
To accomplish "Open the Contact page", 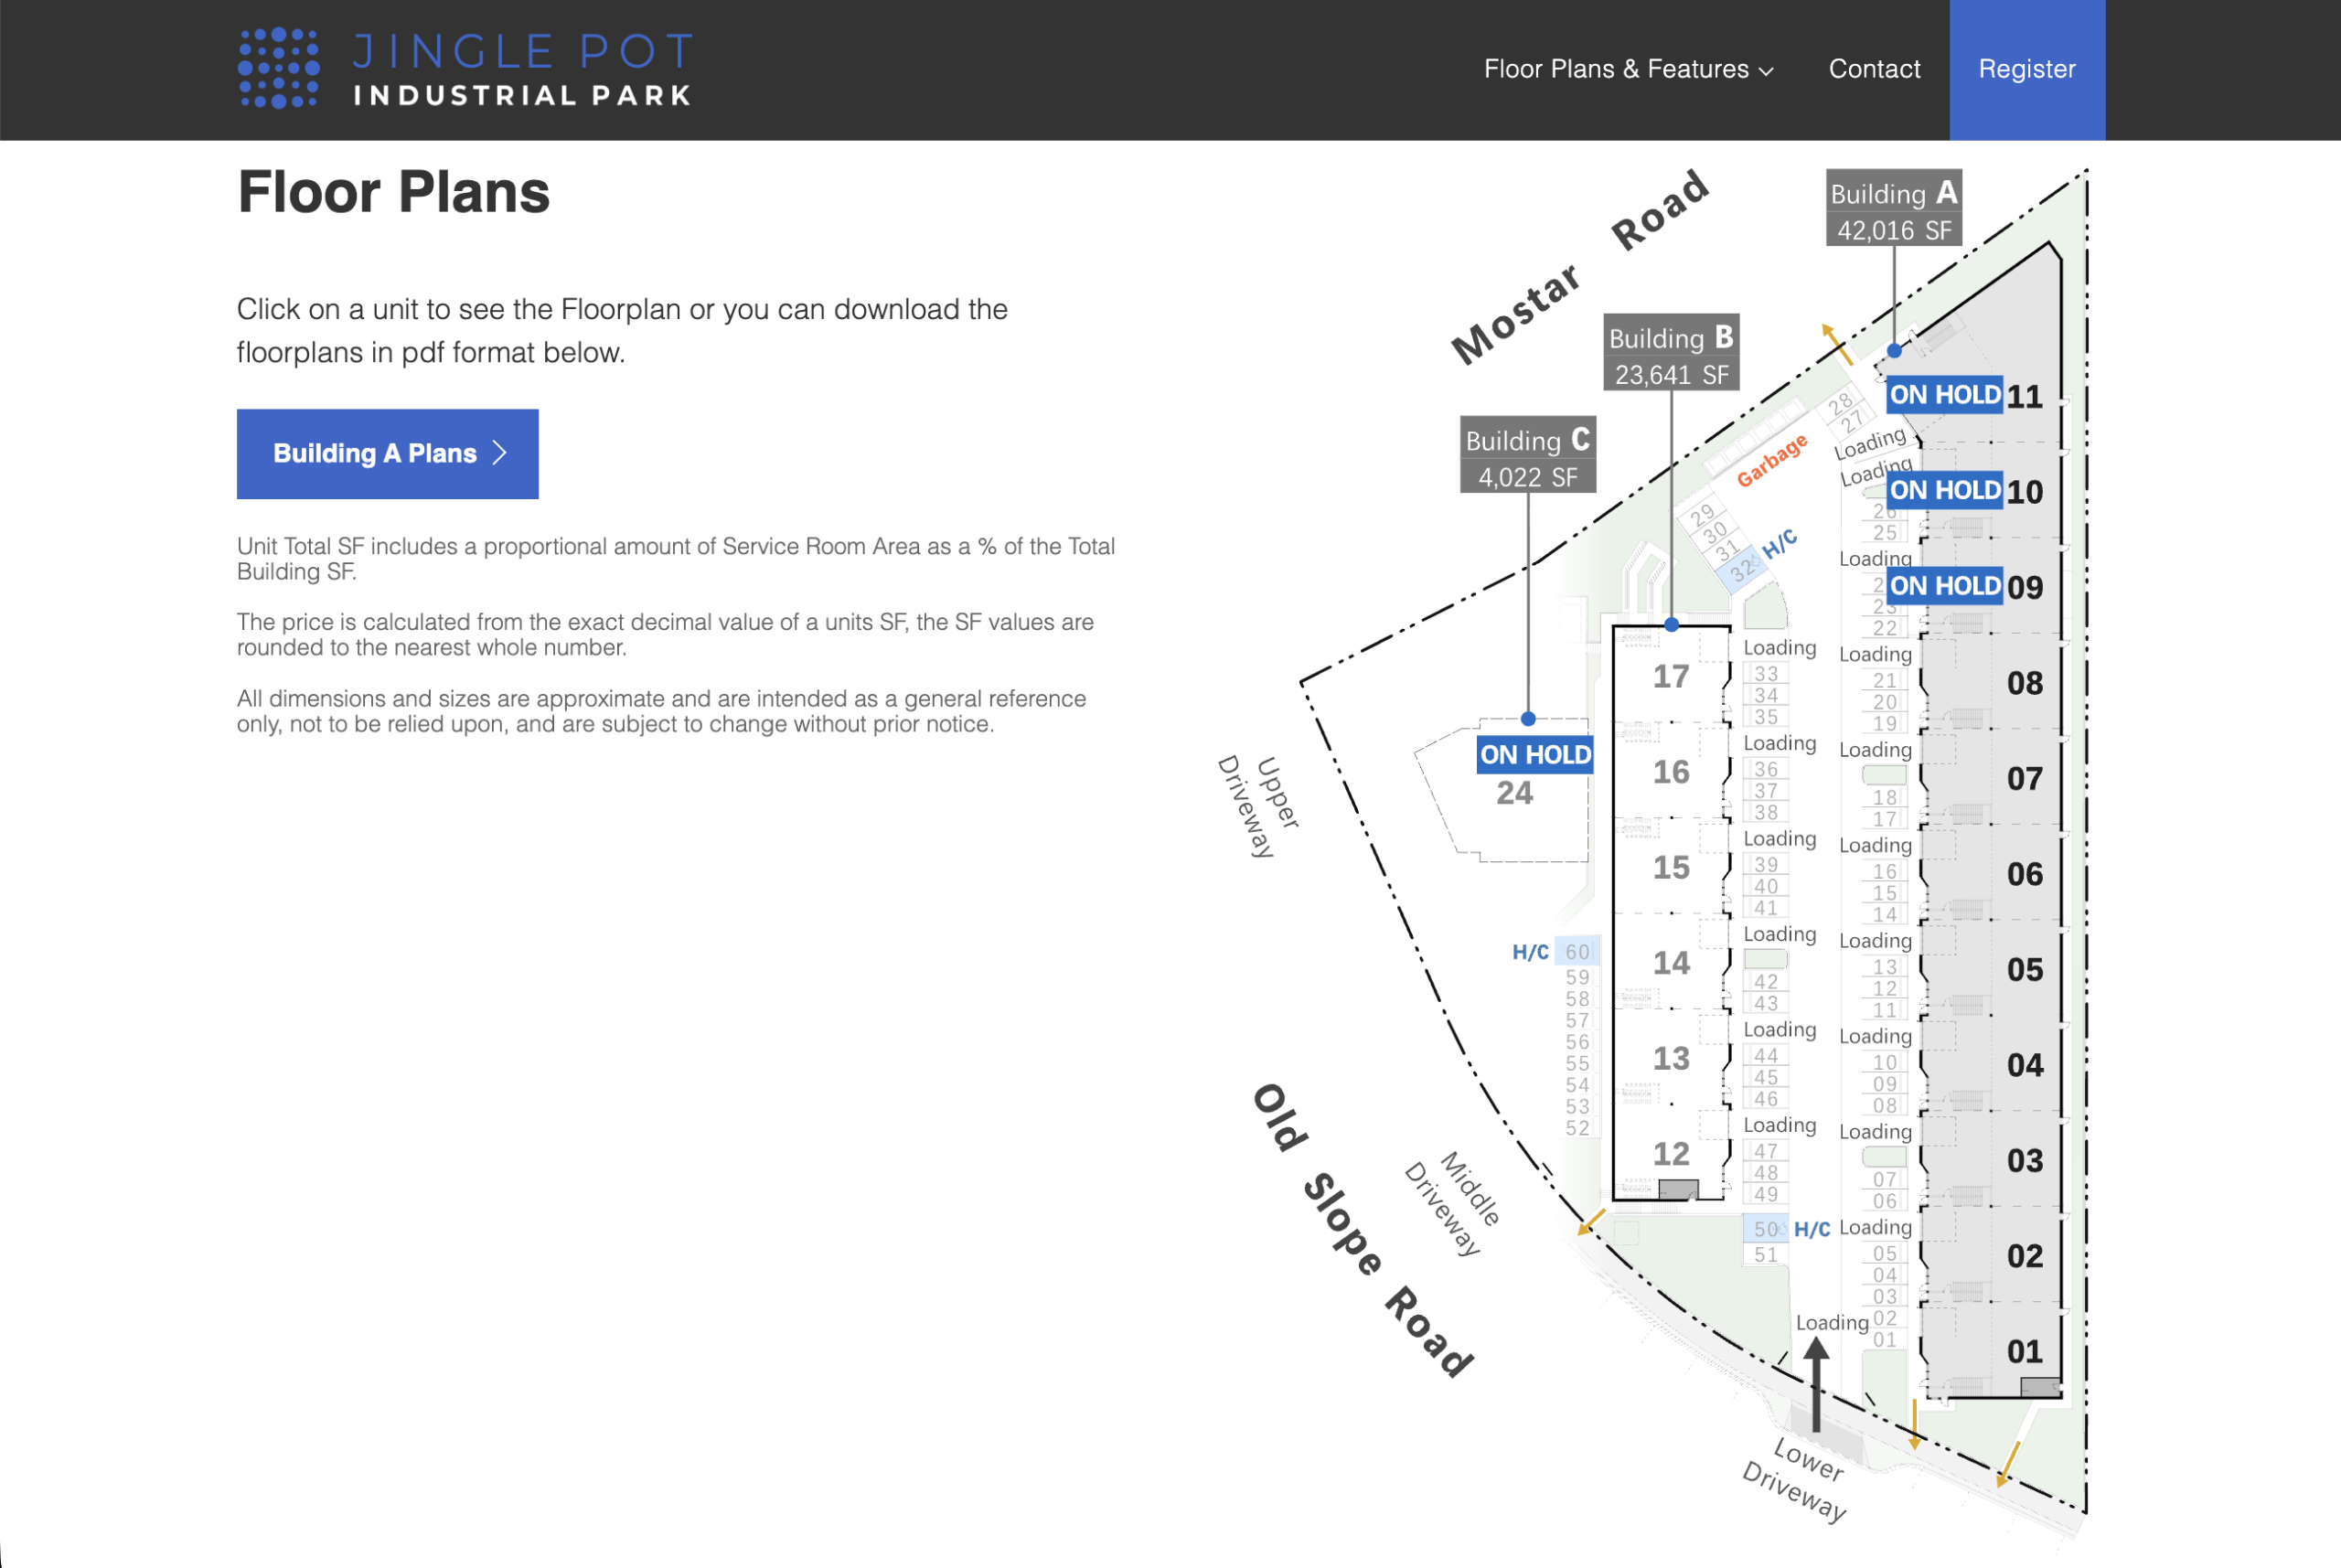I will (x=1874, y=69).
